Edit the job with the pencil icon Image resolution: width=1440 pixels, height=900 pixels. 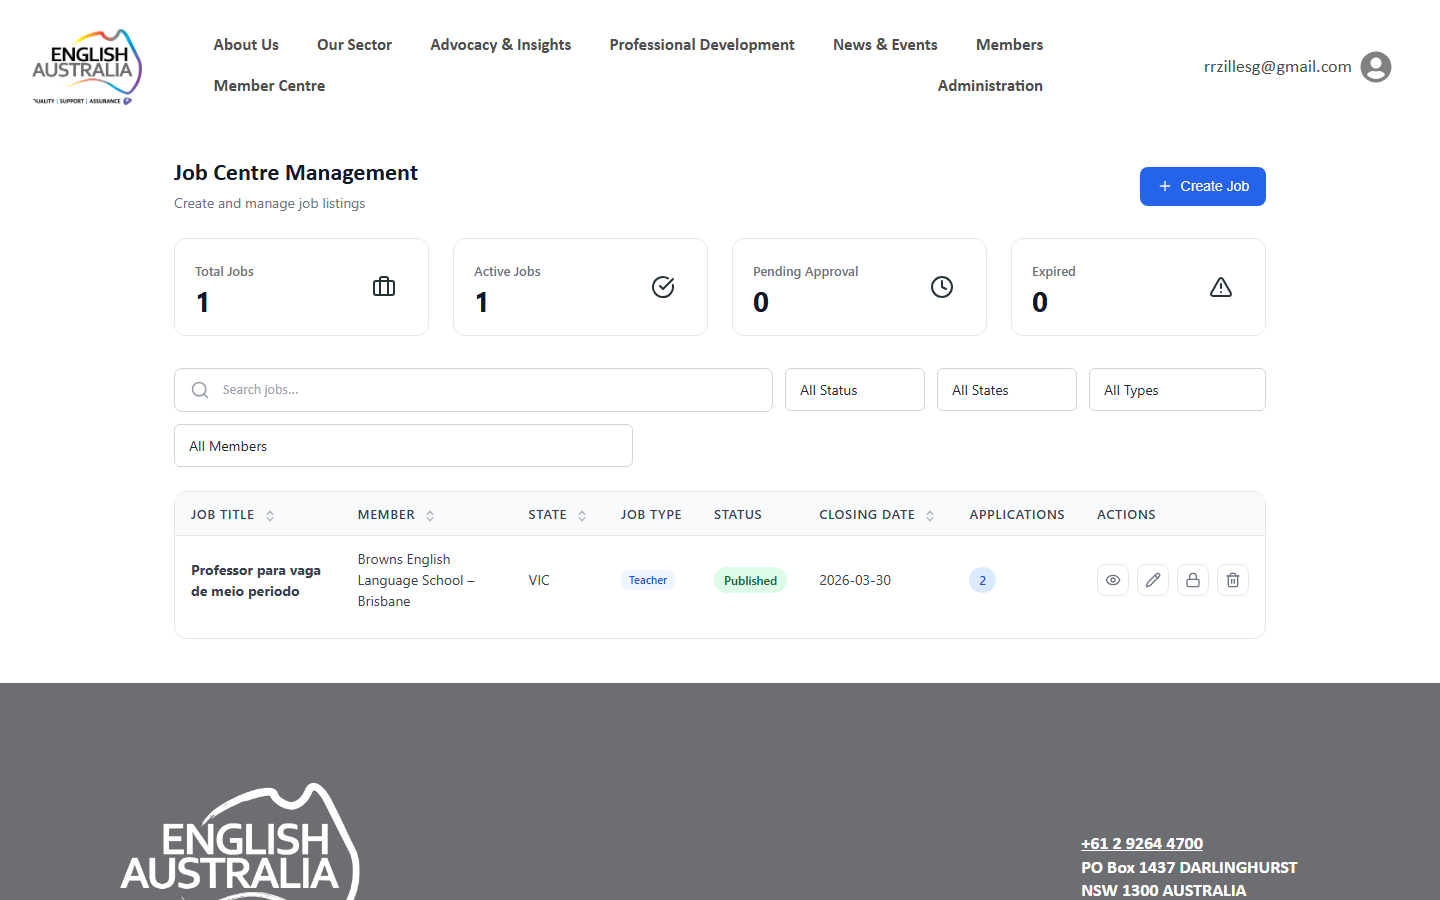coord(1153,580)
